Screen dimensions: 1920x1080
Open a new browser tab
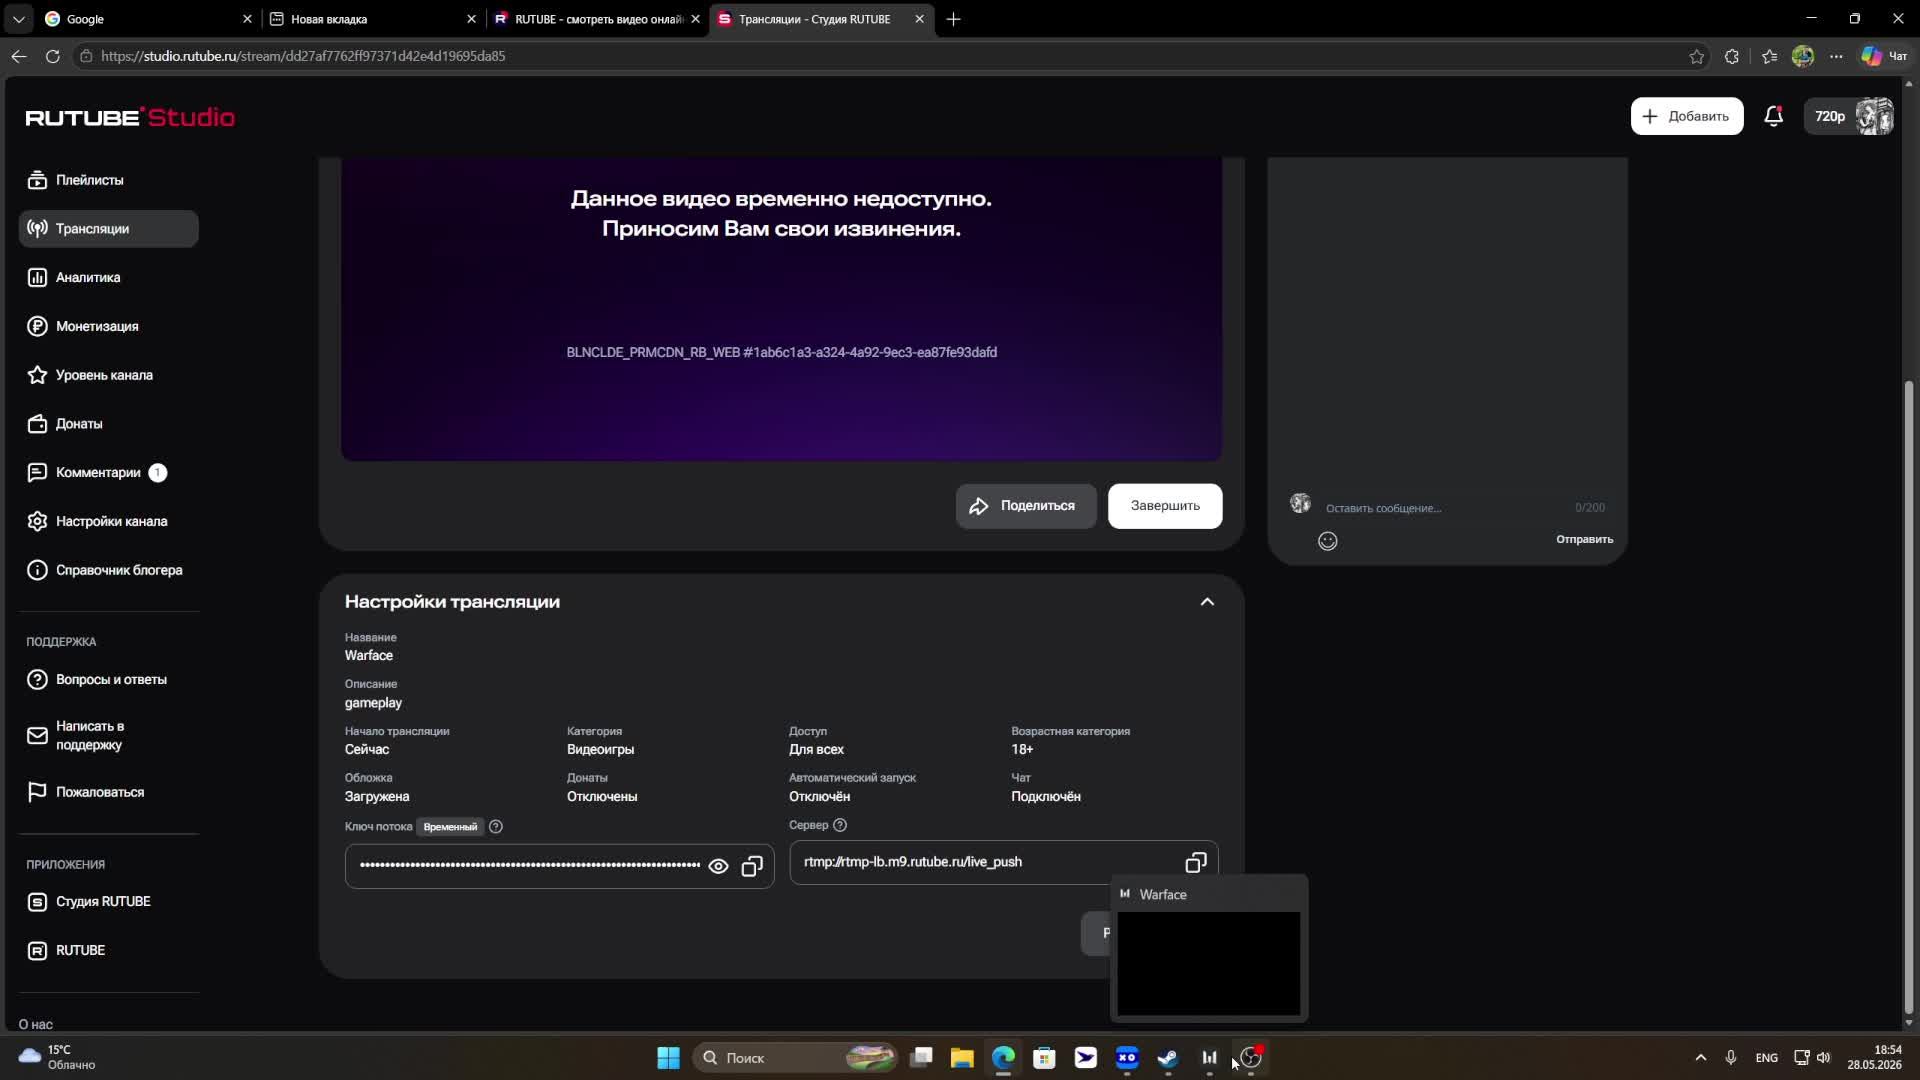tap(953, 19)
